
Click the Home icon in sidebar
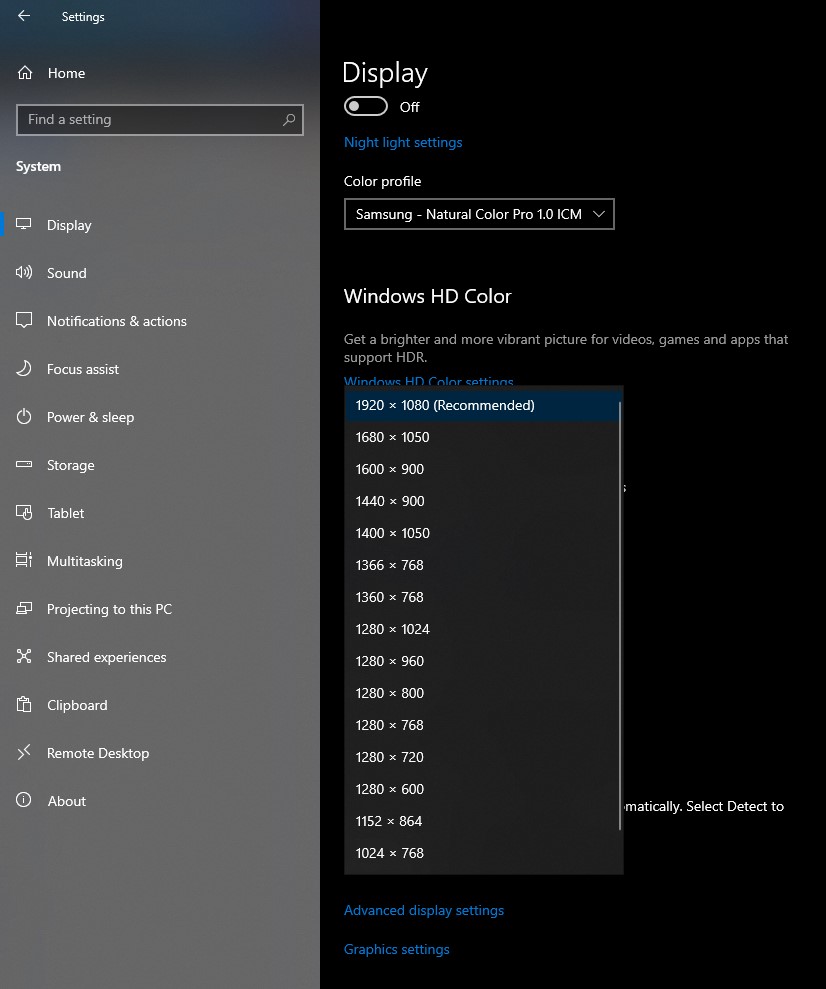pos(25,73)
